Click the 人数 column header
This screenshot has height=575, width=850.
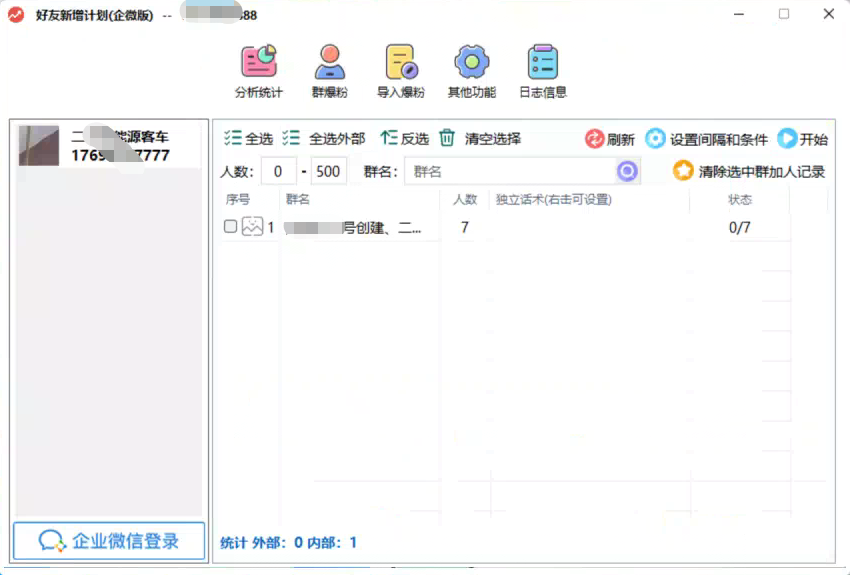tap(465, 199)
